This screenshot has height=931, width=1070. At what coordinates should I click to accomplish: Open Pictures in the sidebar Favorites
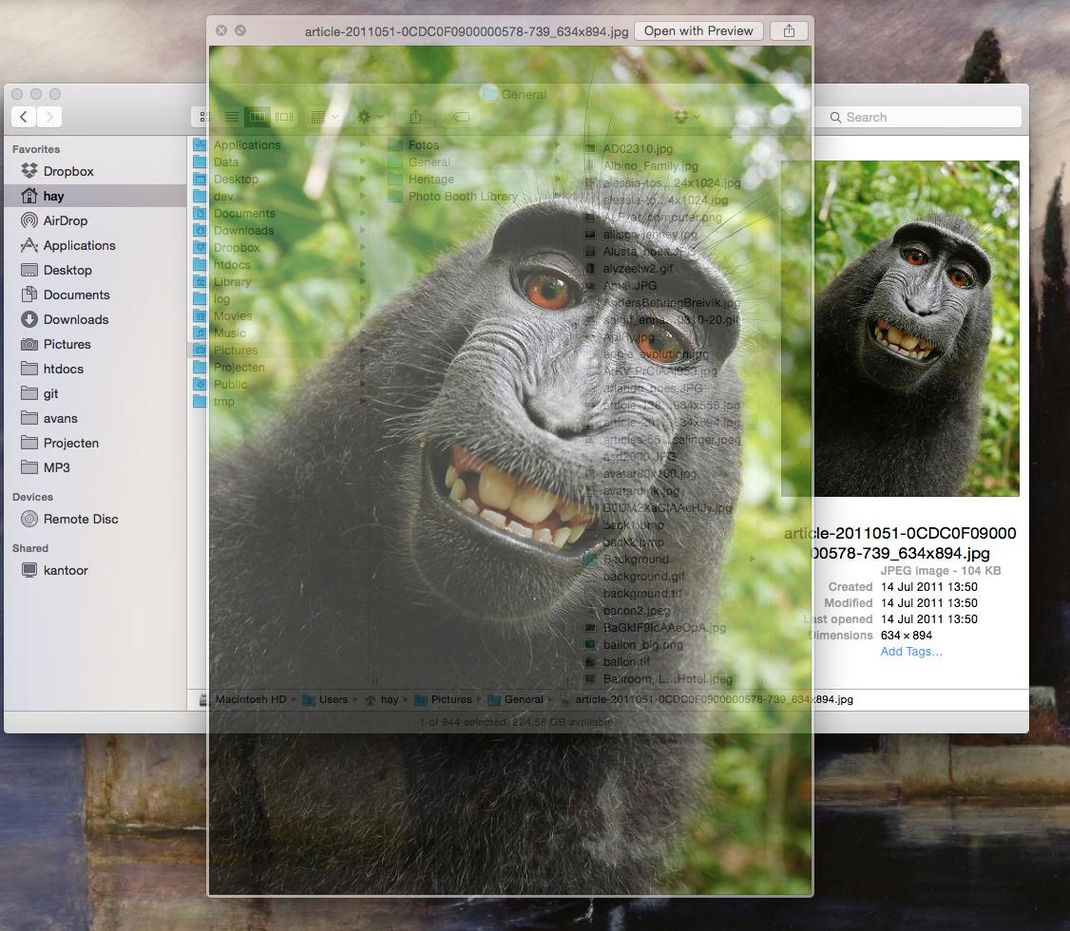click(x=95, y=344)
